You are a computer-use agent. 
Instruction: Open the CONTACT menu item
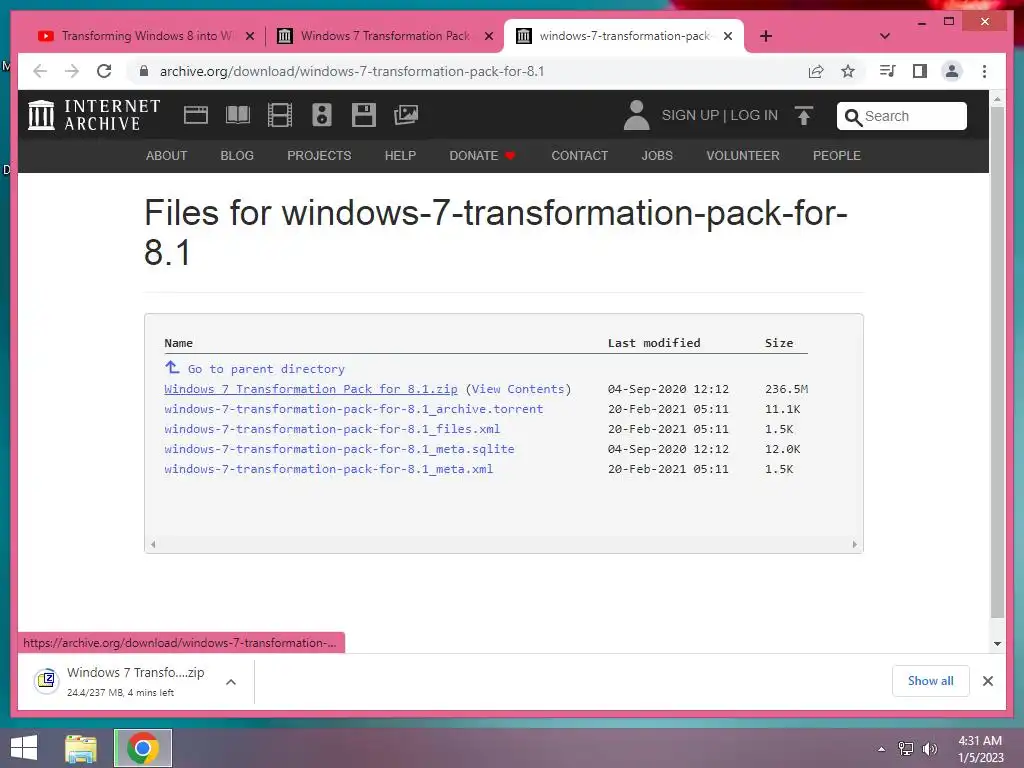coord(579,155)
